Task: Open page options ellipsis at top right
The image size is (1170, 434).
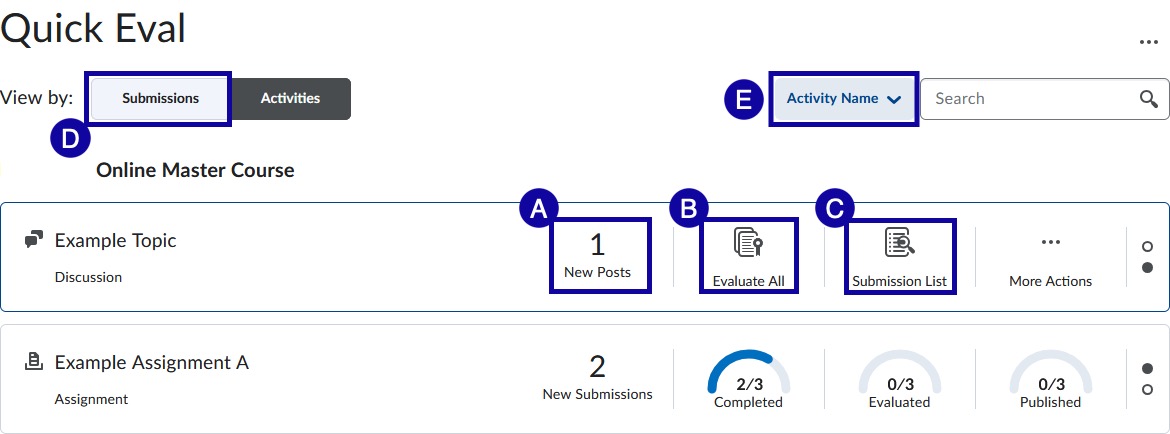Action: [x=1149, y=42]
